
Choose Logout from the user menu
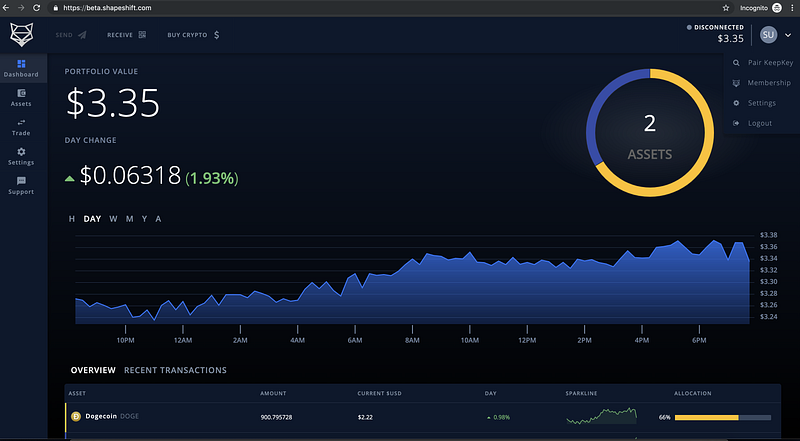(x=762, y=123)
